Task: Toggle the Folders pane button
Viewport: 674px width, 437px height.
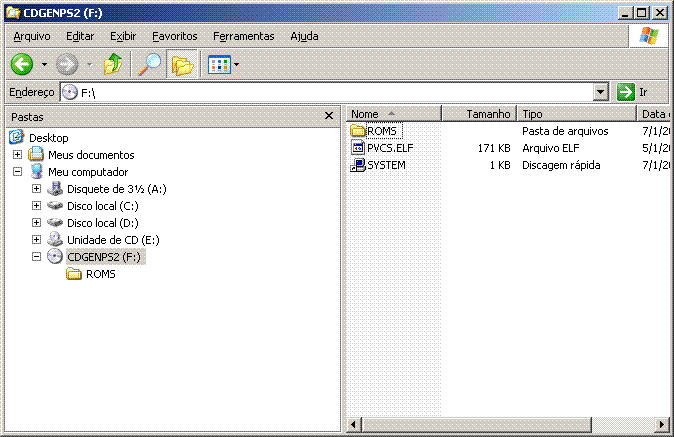Action: tap(182, 64)
